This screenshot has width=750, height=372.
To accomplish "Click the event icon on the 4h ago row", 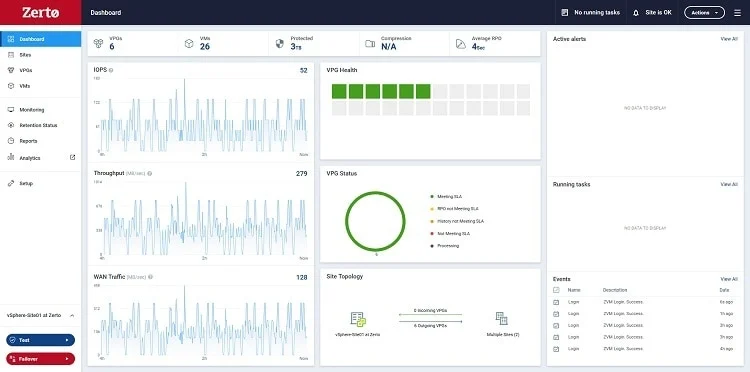I will [556, 349].
